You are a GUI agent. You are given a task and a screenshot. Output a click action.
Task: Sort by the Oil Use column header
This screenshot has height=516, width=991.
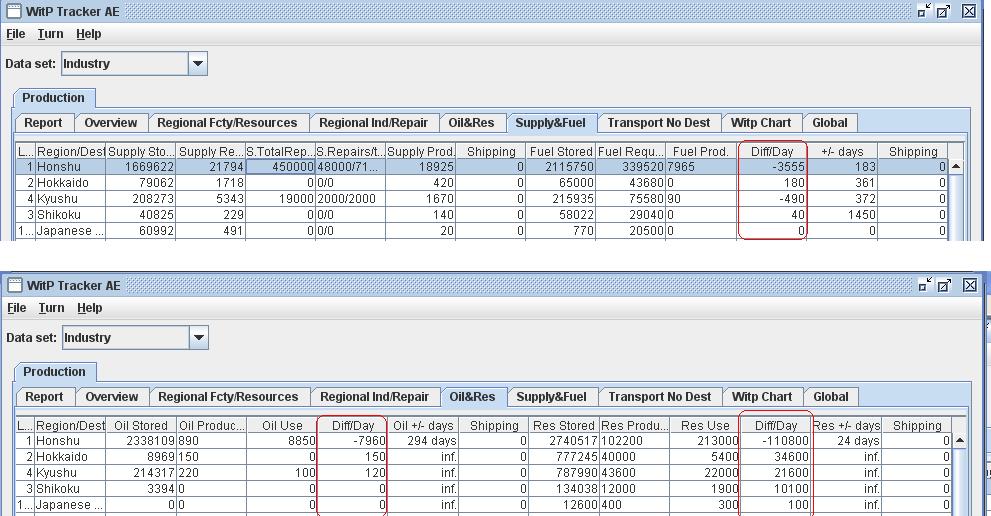click(282, 426)
